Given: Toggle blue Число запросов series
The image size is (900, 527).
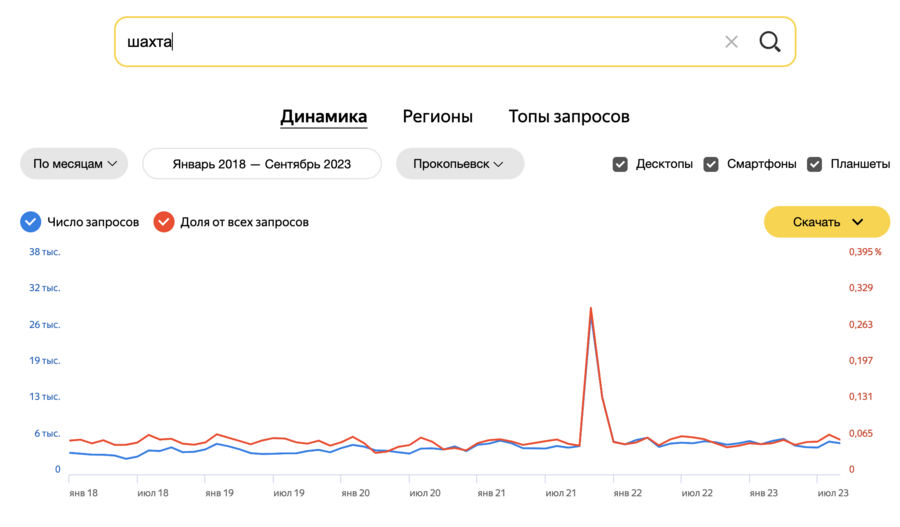Looking at the screenshot, I should tap(31, 222).
